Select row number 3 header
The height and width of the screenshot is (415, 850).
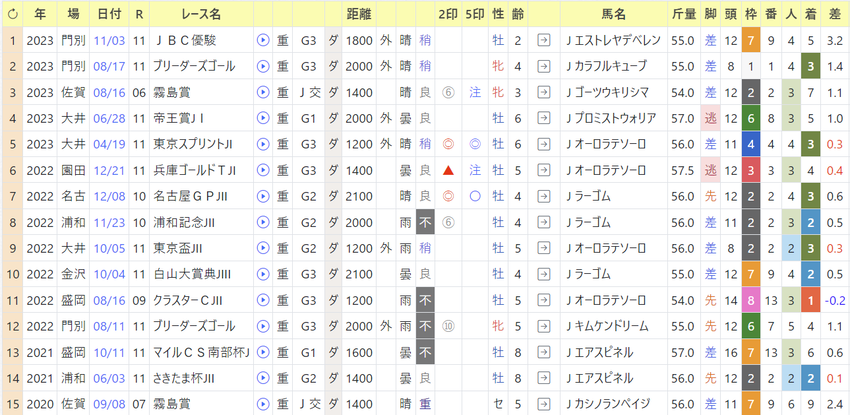(x=12, y=92)
